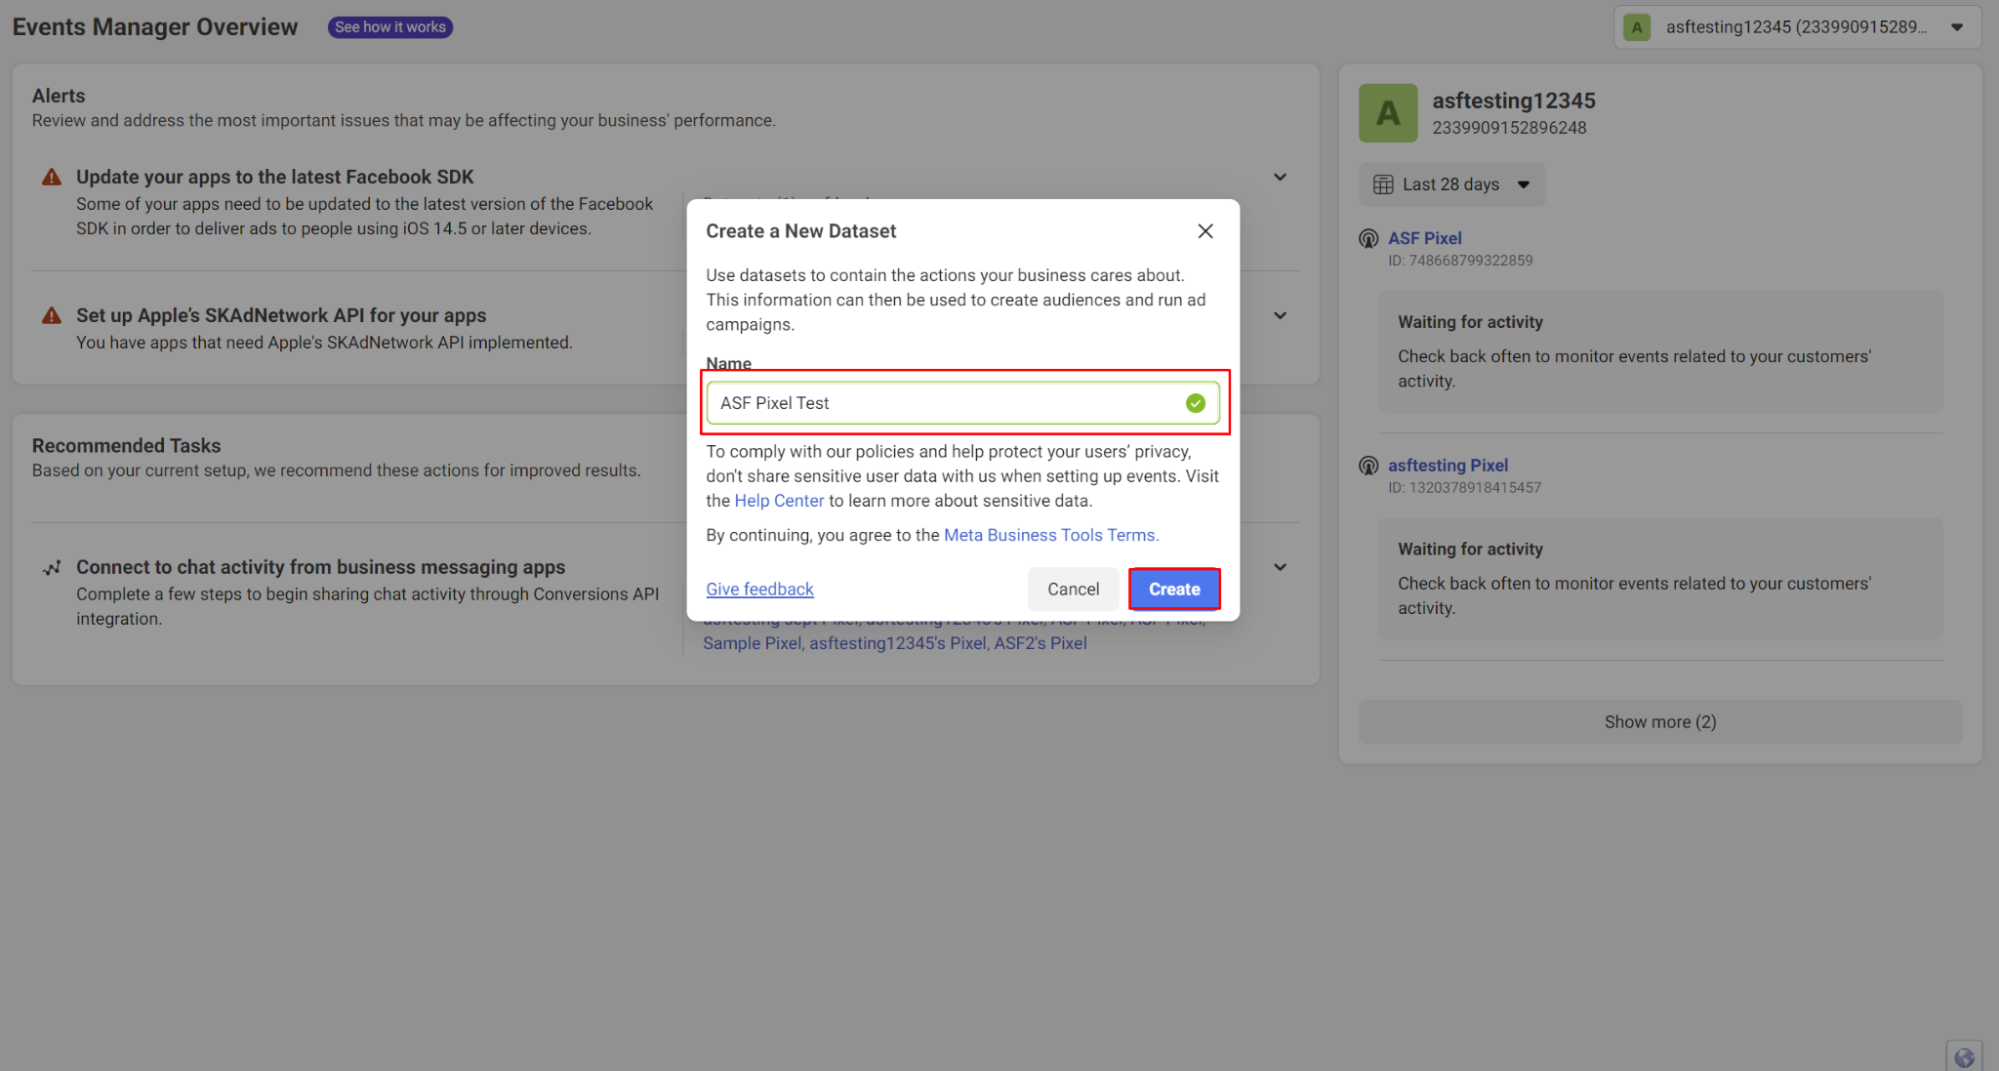Viewport: 1999px width, 1071px height.
Task: Expand the chat activity recommended task
Action: point(1279,567)
